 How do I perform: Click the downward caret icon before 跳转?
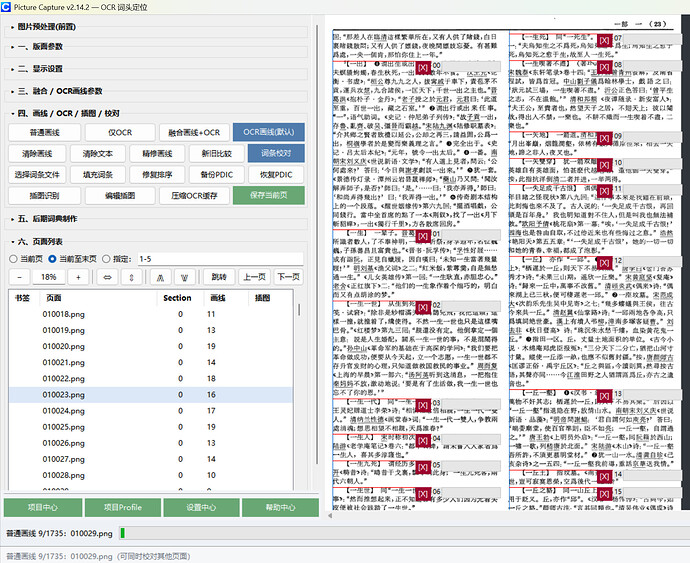(184, 277)
